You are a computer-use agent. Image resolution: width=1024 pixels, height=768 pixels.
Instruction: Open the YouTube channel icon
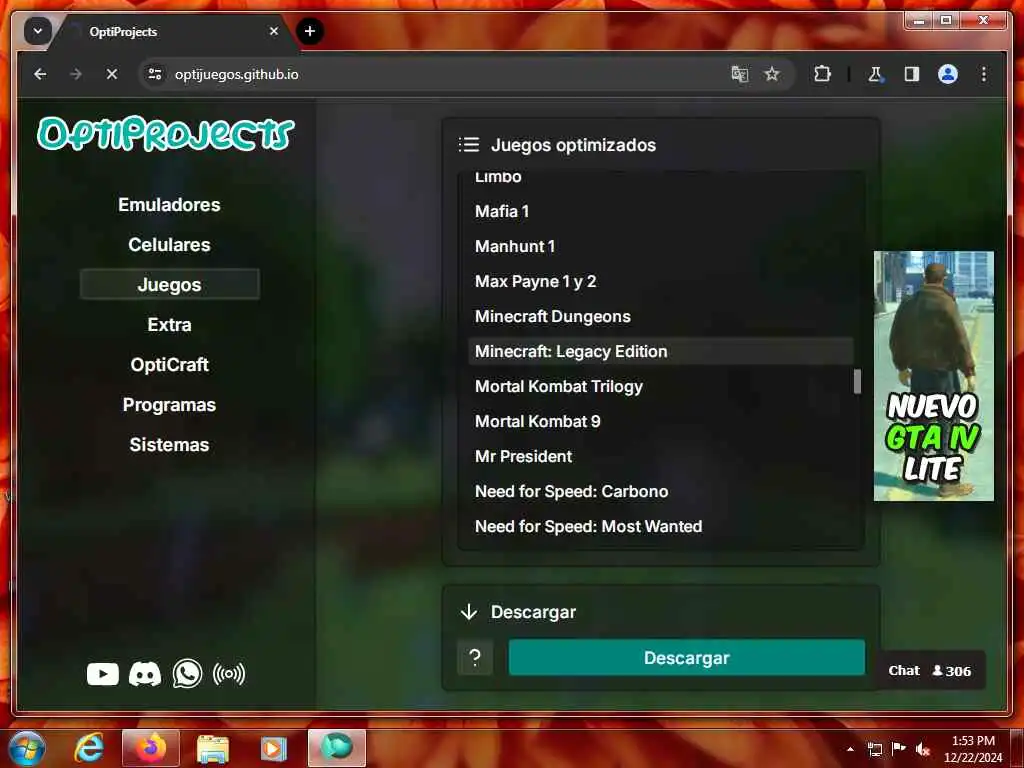[x=103, y=674]
